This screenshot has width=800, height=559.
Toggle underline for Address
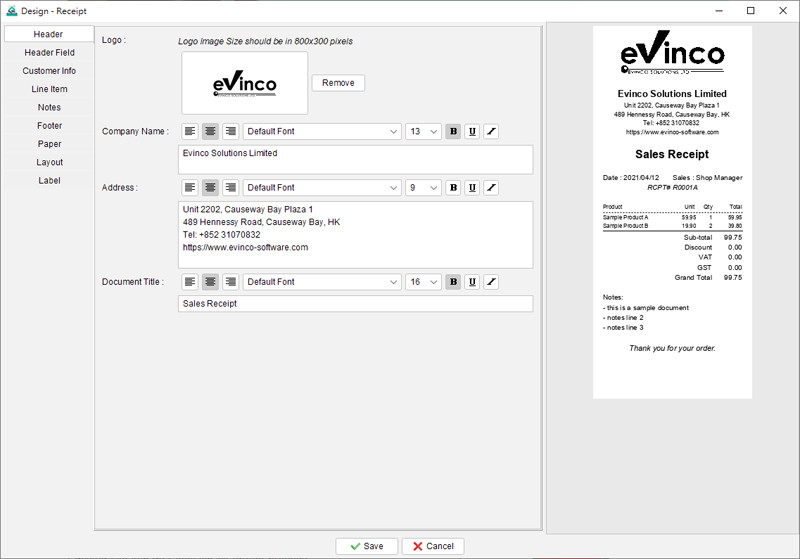click(x=472, y=188)
